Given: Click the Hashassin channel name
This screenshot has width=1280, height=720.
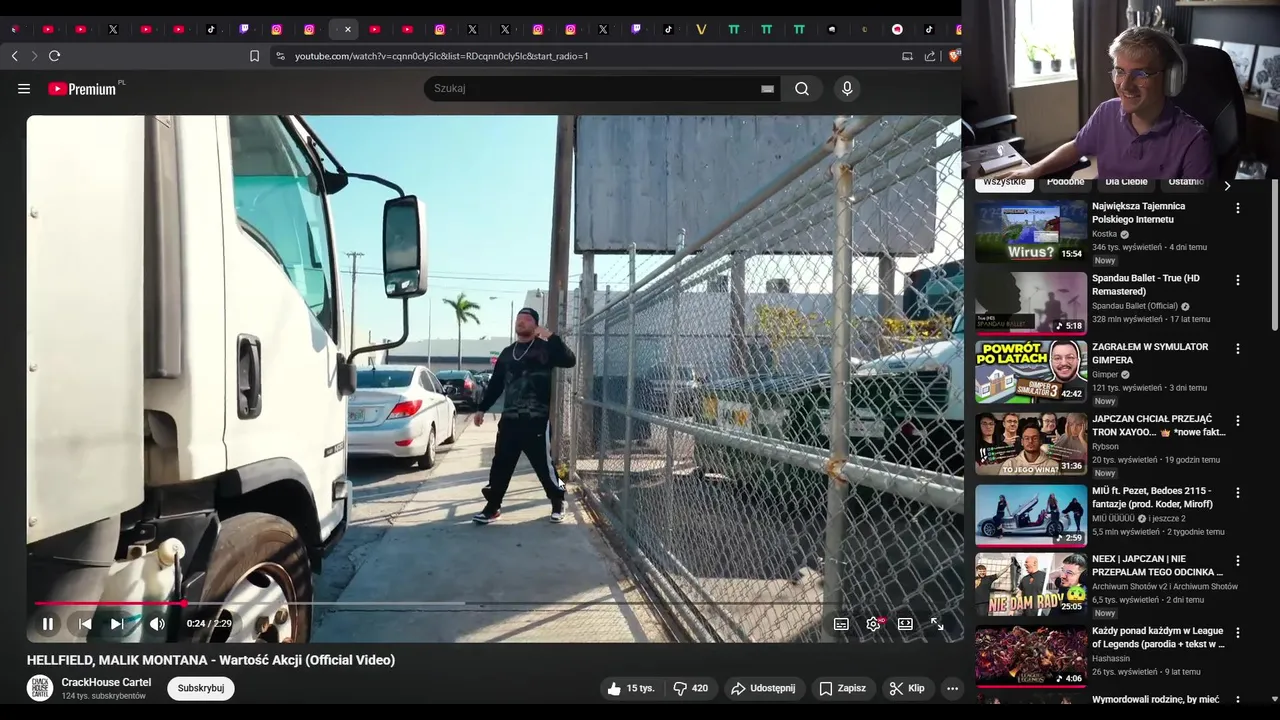Looking at the screenshot, I should click(x=1111, y=659).
